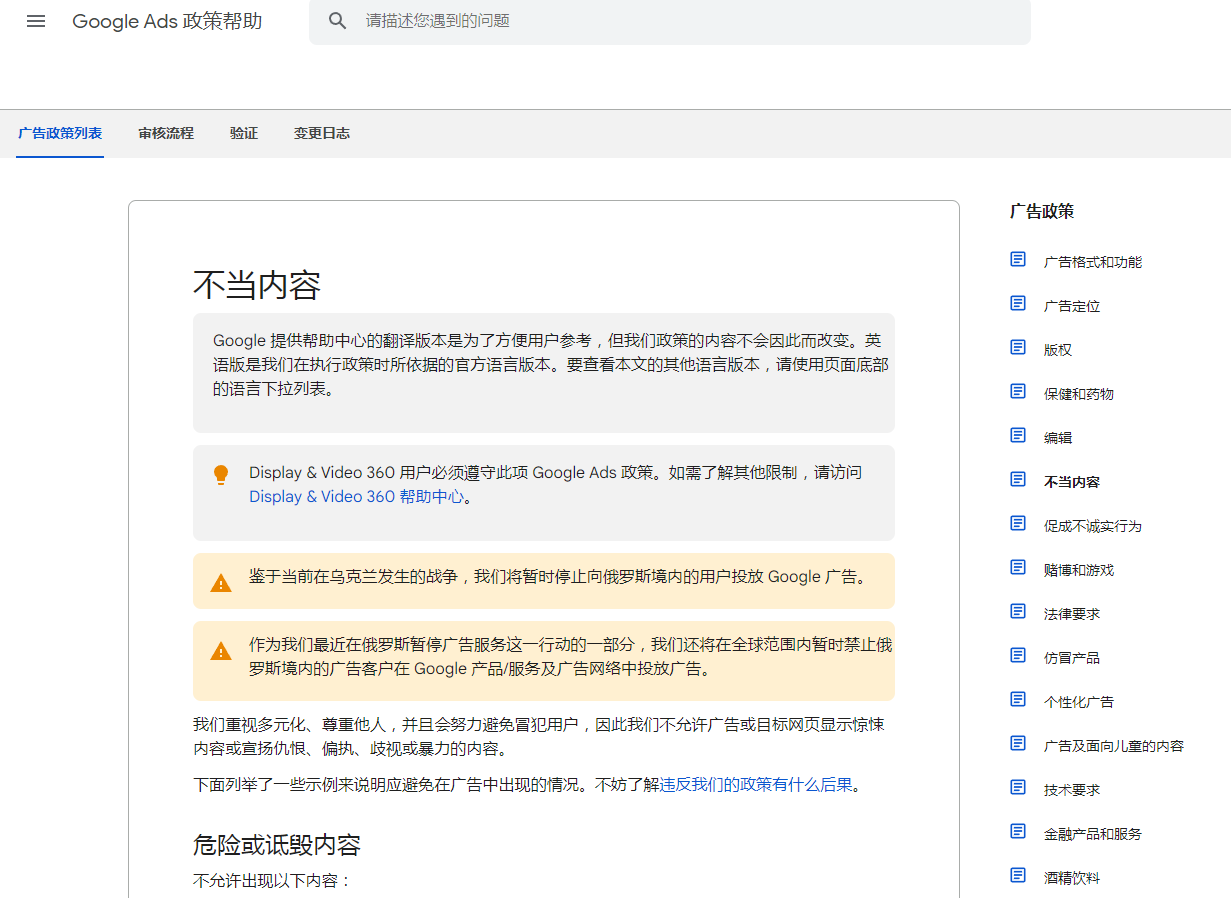The image size is (1231, 898).
Task: Open the Display & Video 360 帮助中心 link
Action: point(357,497)
